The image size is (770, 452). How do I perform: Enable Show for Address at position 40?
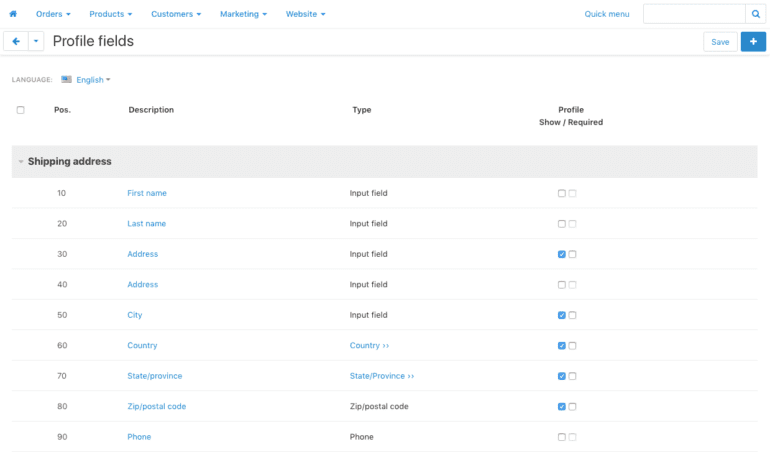[x=562, y=285]
